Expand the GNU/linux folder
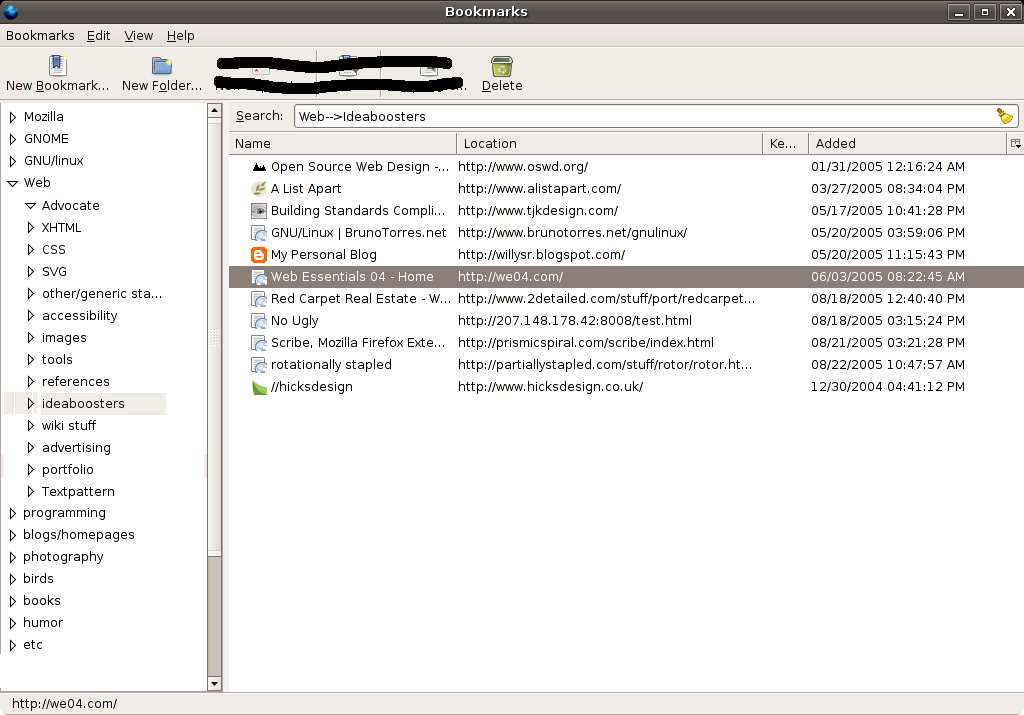This screenshot has width=1024, height=715. (12, 161)
